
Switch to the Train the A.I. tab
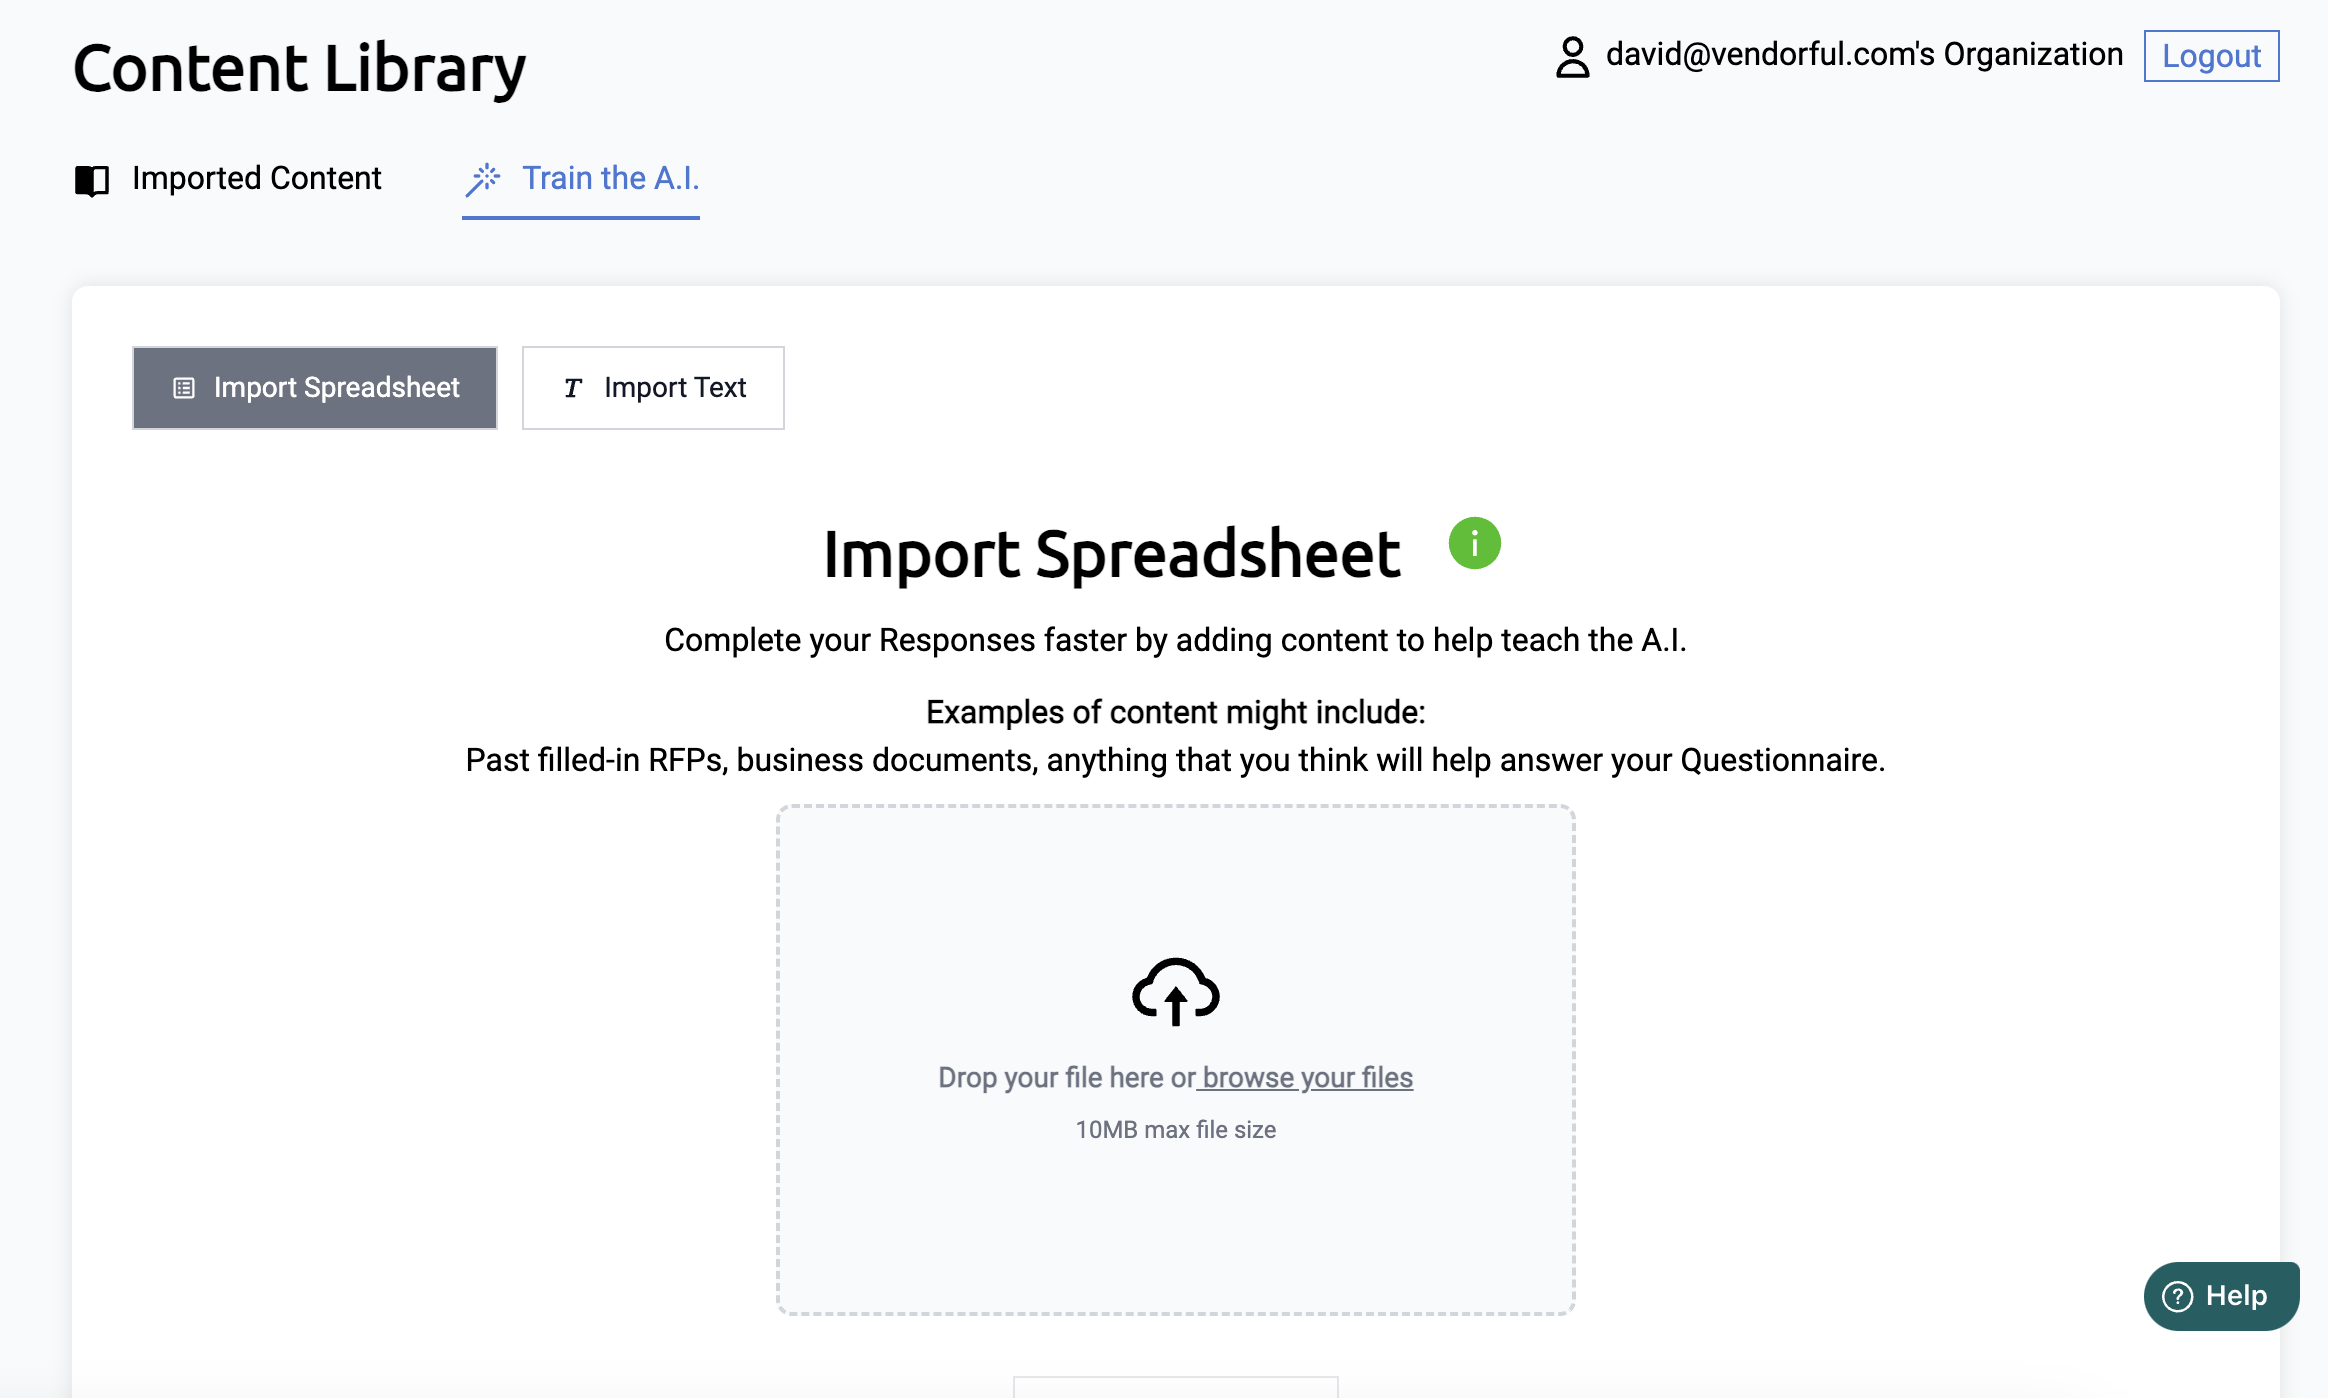610,178
